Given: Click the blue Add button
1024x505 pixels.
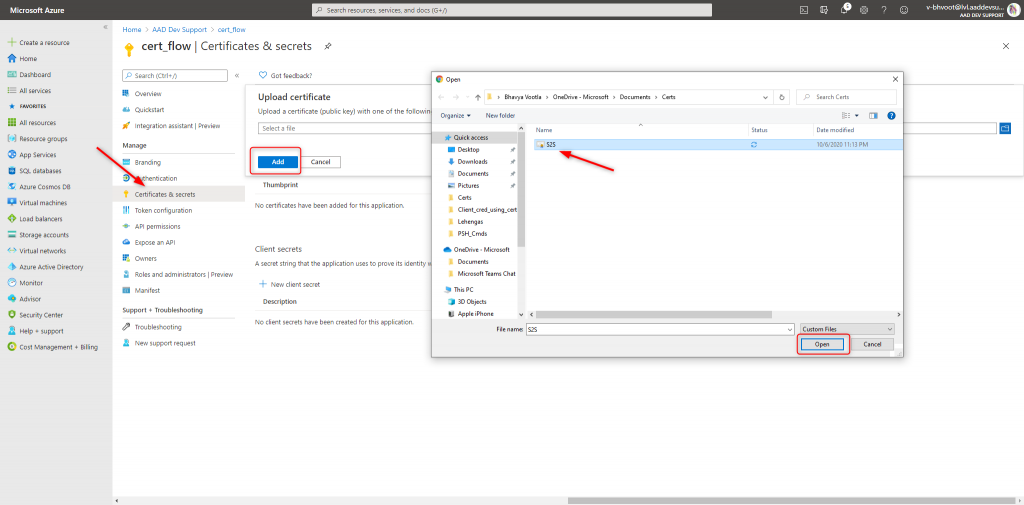Looking at the screenshot, I should (278, 162).
